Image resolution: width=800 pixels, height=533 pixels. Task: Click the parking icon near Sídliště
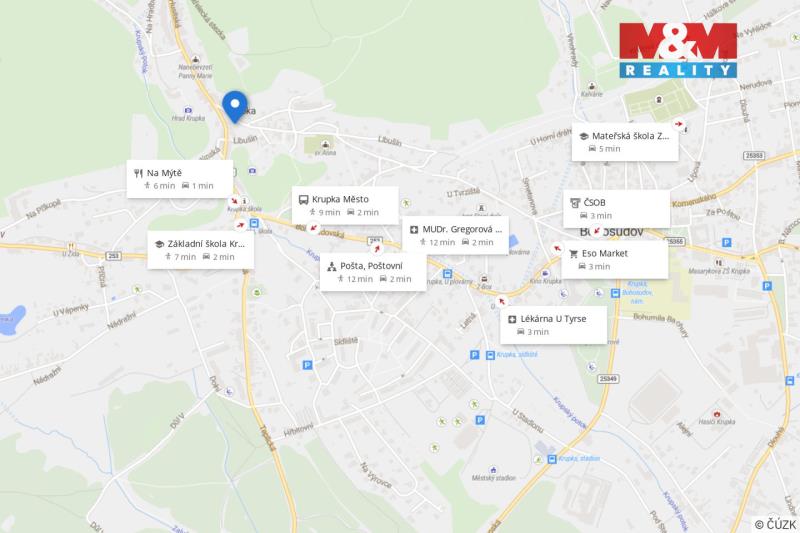click(x=307, y=365)
